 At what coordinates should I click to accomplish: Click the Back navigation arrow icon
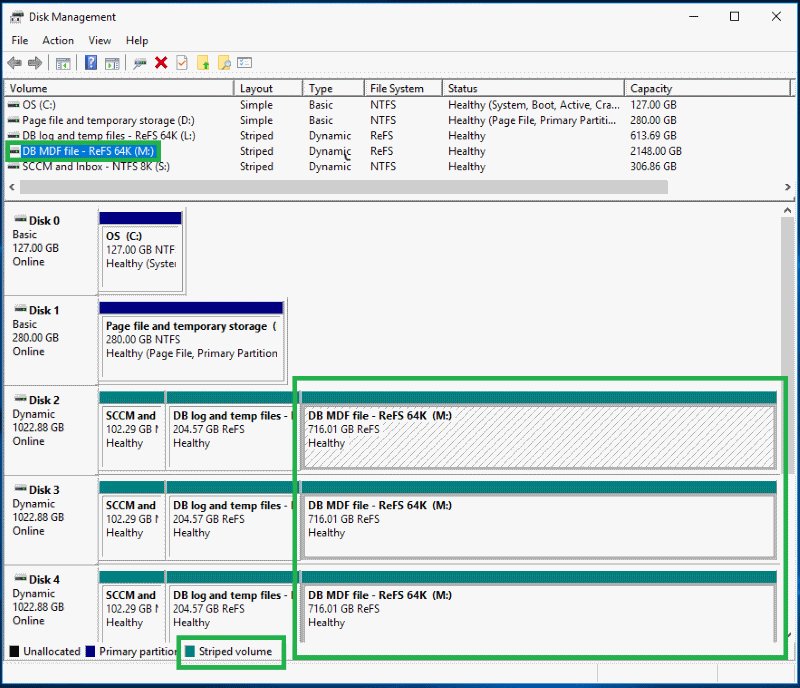point(14,62)
